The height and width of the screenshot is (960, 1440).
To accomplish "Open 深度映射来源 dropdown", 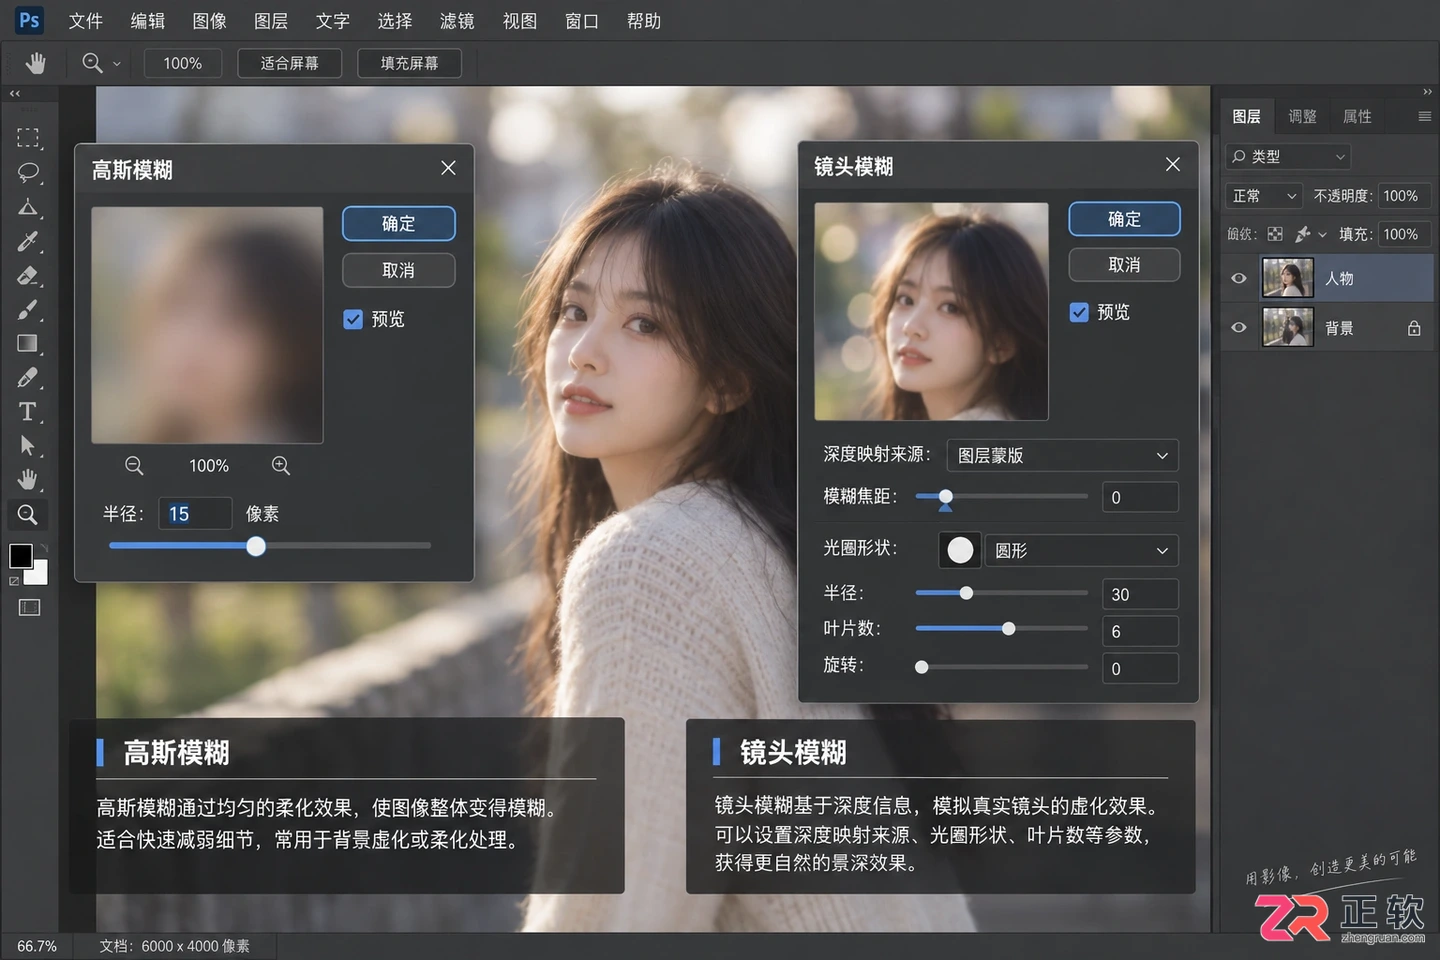I will click(x=1062, y=455).
